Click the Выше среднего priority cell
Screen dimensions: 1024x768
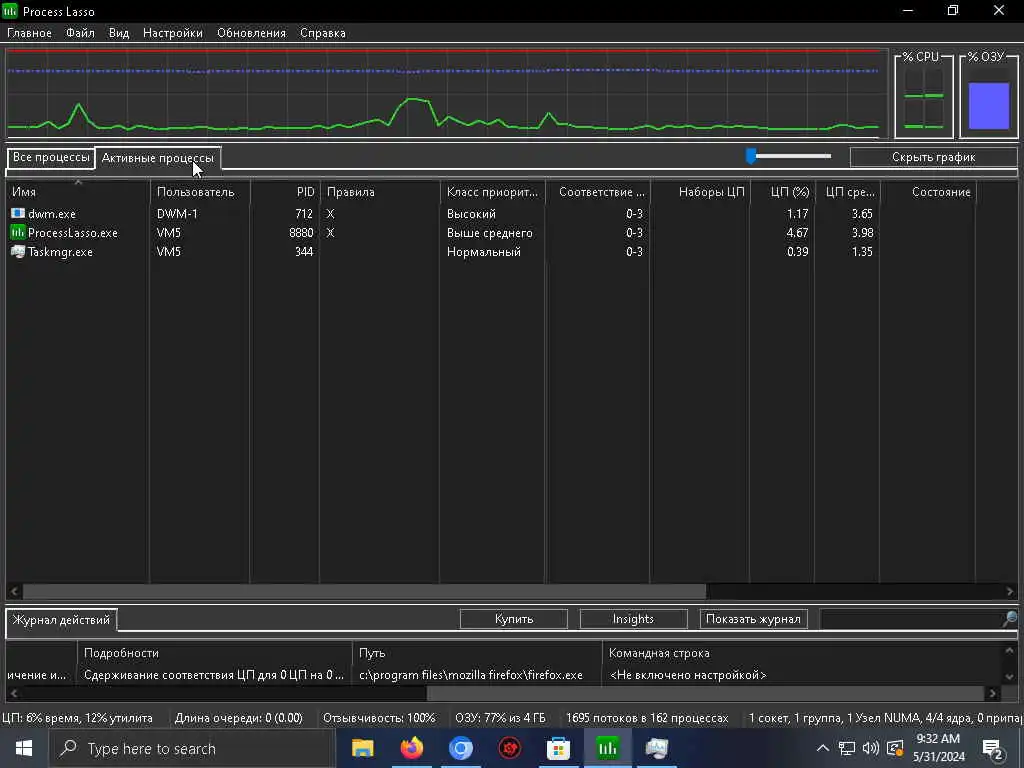click(x=489, y=232)
